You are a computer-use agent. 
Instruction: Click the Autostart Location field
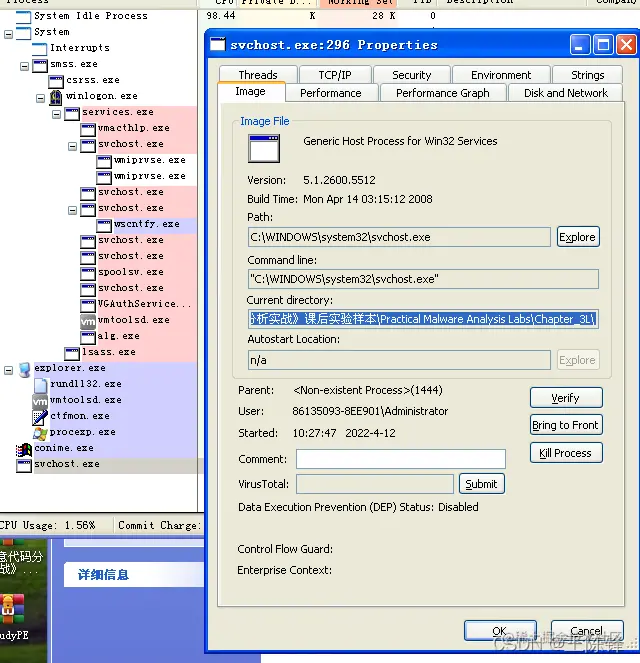click(399, 360)
